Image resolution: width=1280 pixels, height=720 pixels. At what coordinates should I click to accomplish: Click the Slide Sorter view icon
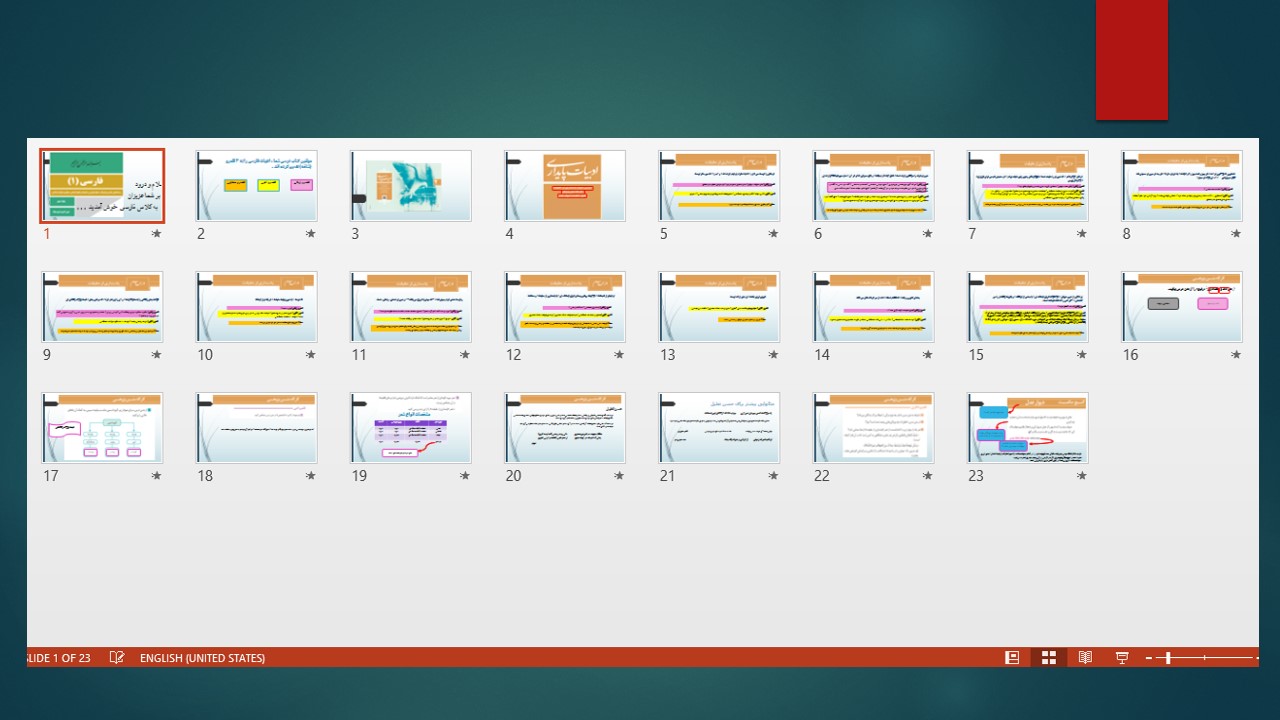coord(1049,658)
